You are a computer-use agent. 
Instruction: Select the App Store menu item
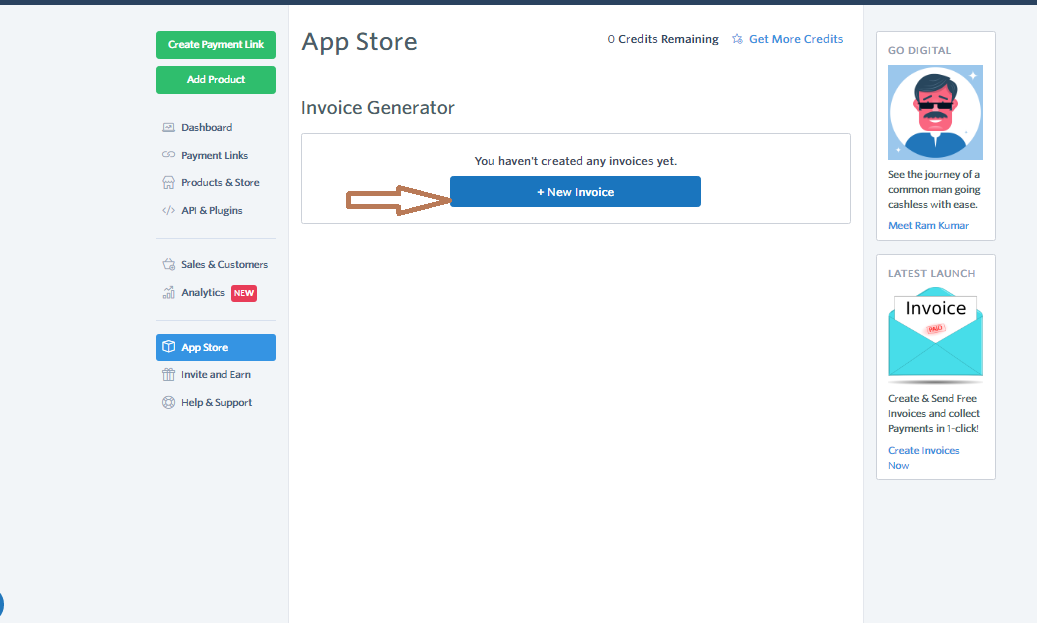click(216, 347)
